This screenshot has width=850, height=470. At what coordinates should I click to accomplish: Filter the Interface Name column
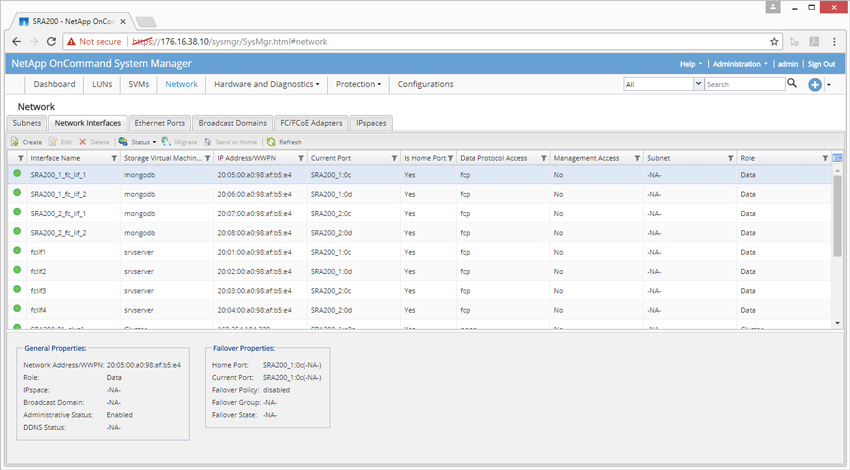click(x=114, y=158)
